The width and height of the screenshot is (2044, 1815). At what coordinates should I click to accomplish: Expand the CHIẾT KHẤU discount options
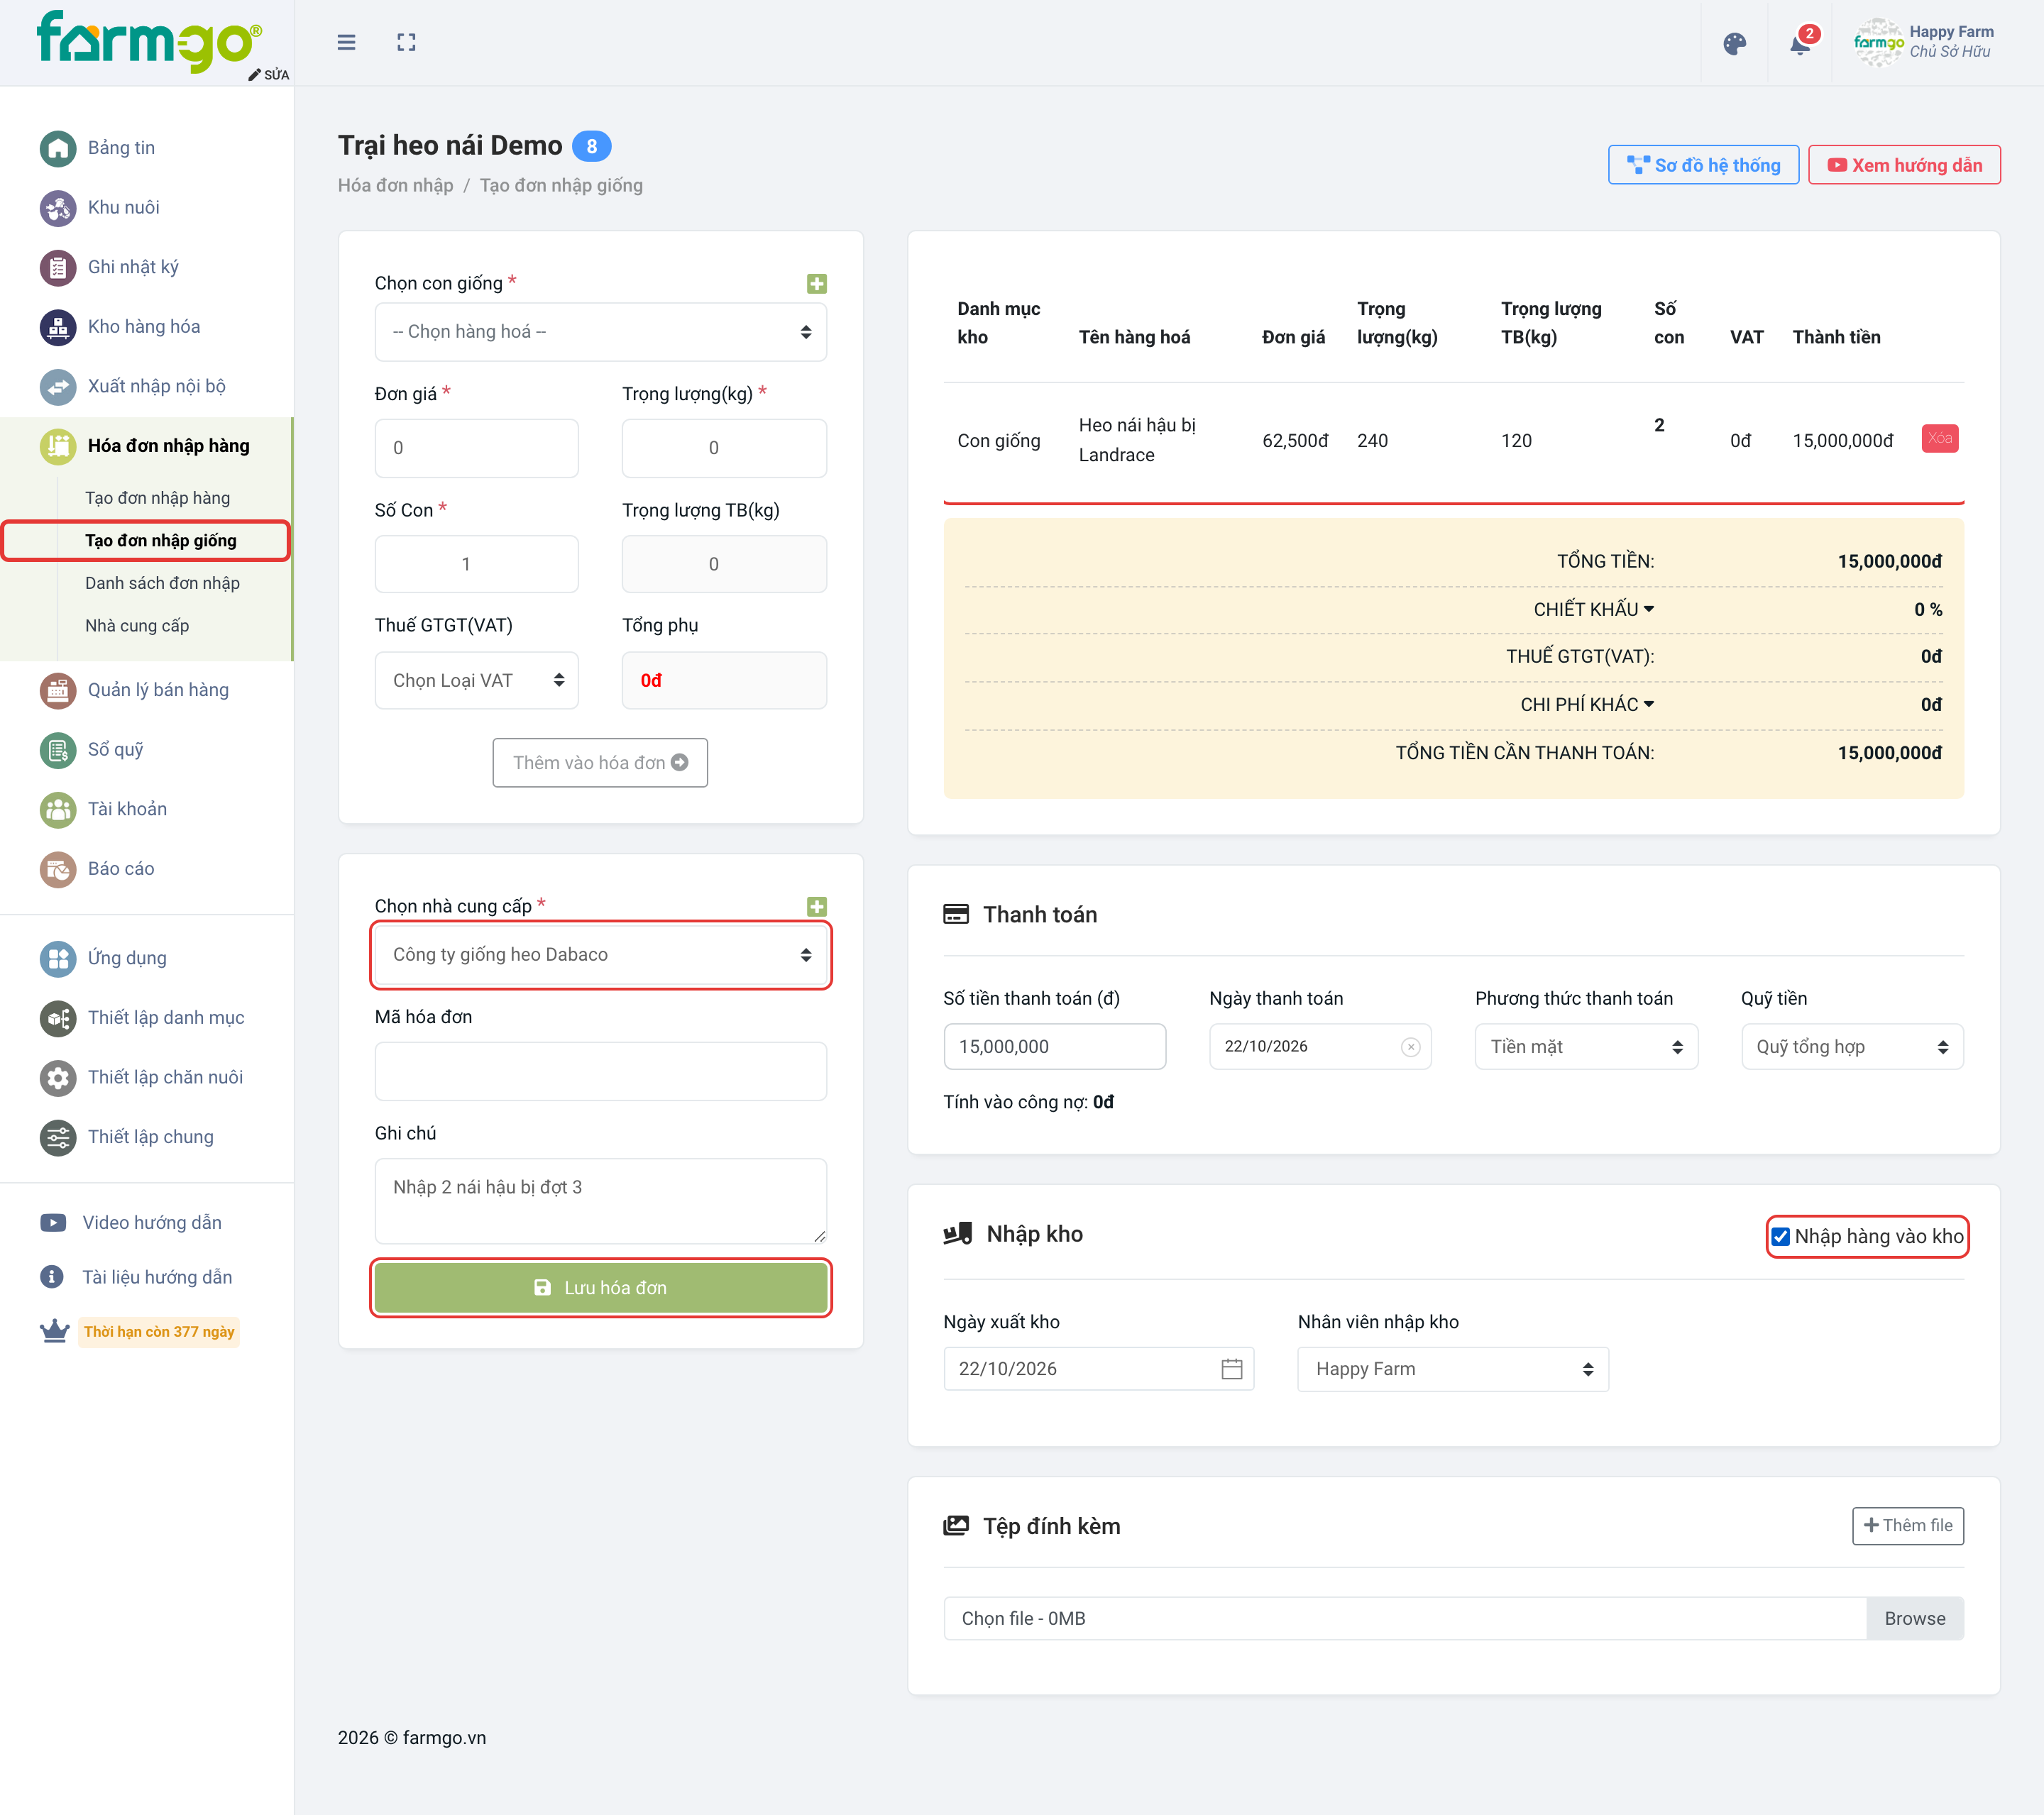(x=1594, y=609)
